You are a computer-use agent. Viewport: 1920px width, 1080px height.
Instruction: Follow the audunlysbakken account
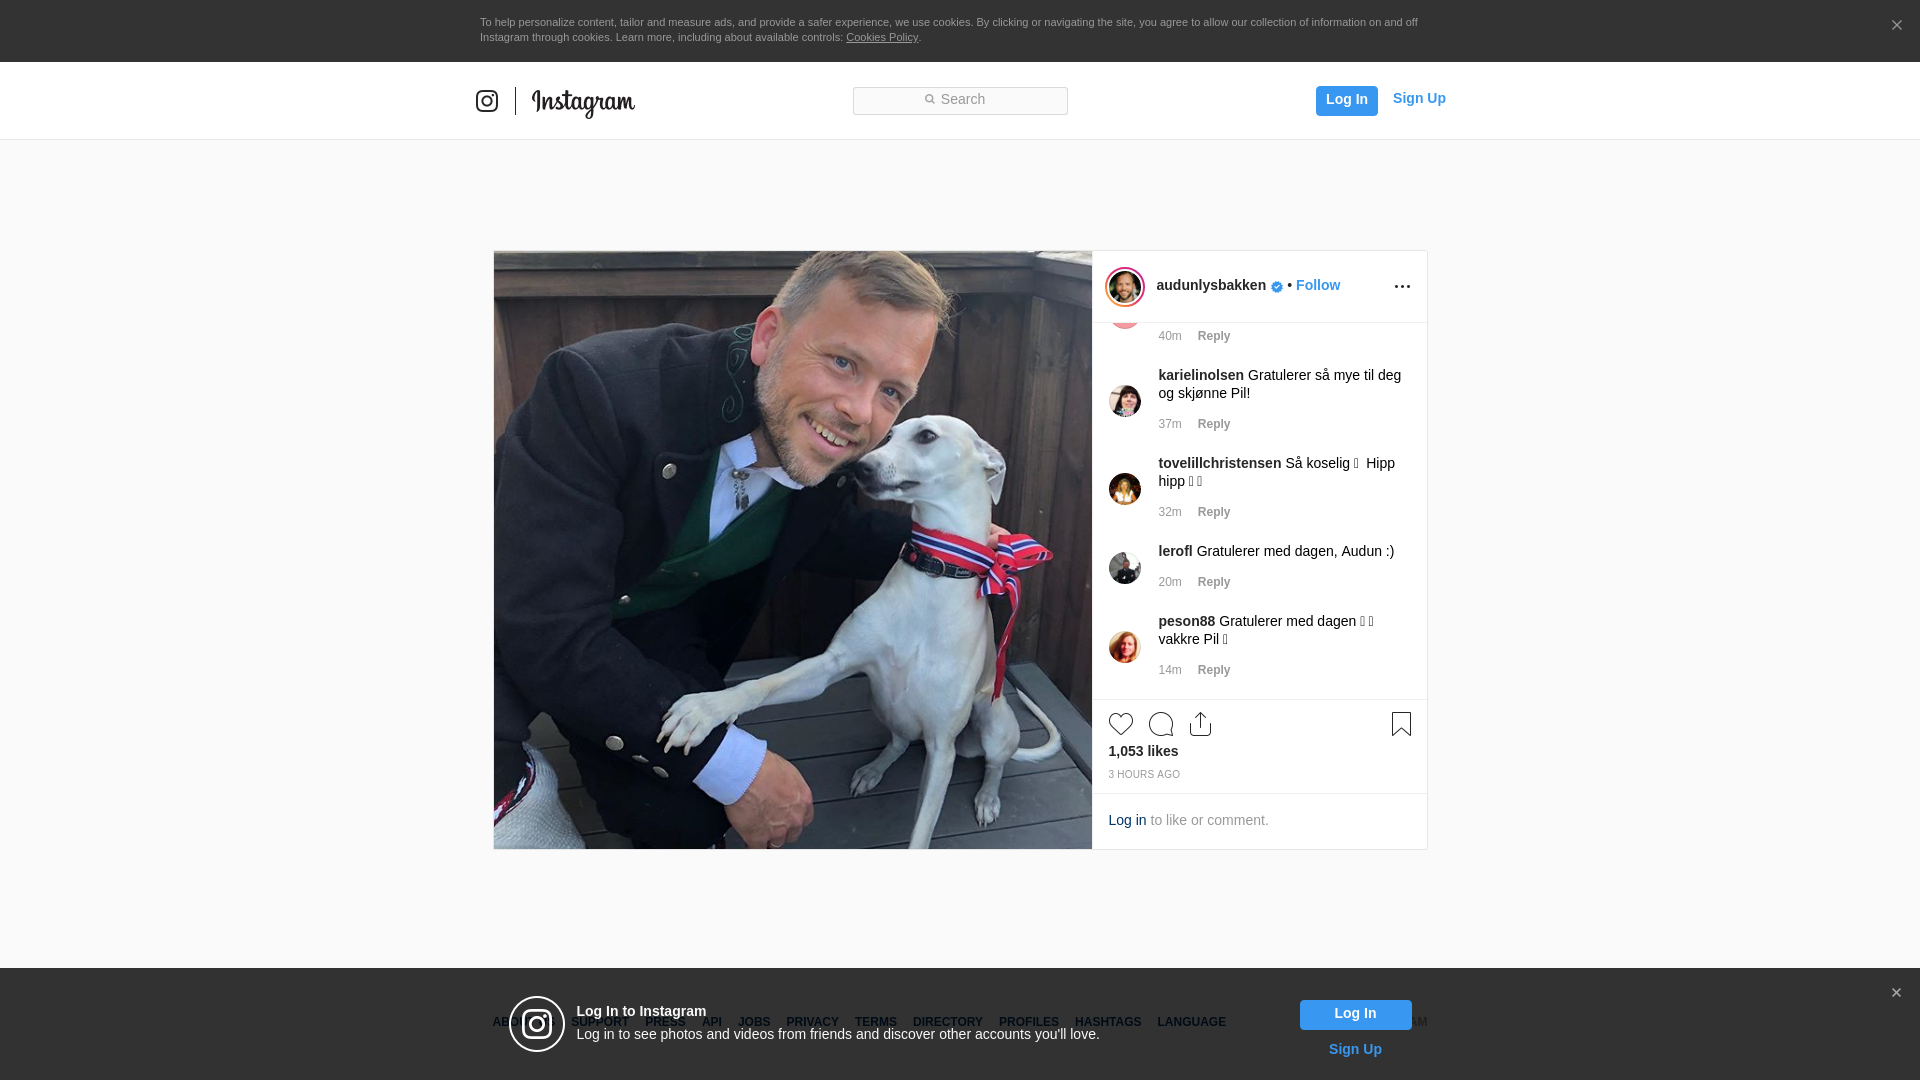tap(1318, 285)
